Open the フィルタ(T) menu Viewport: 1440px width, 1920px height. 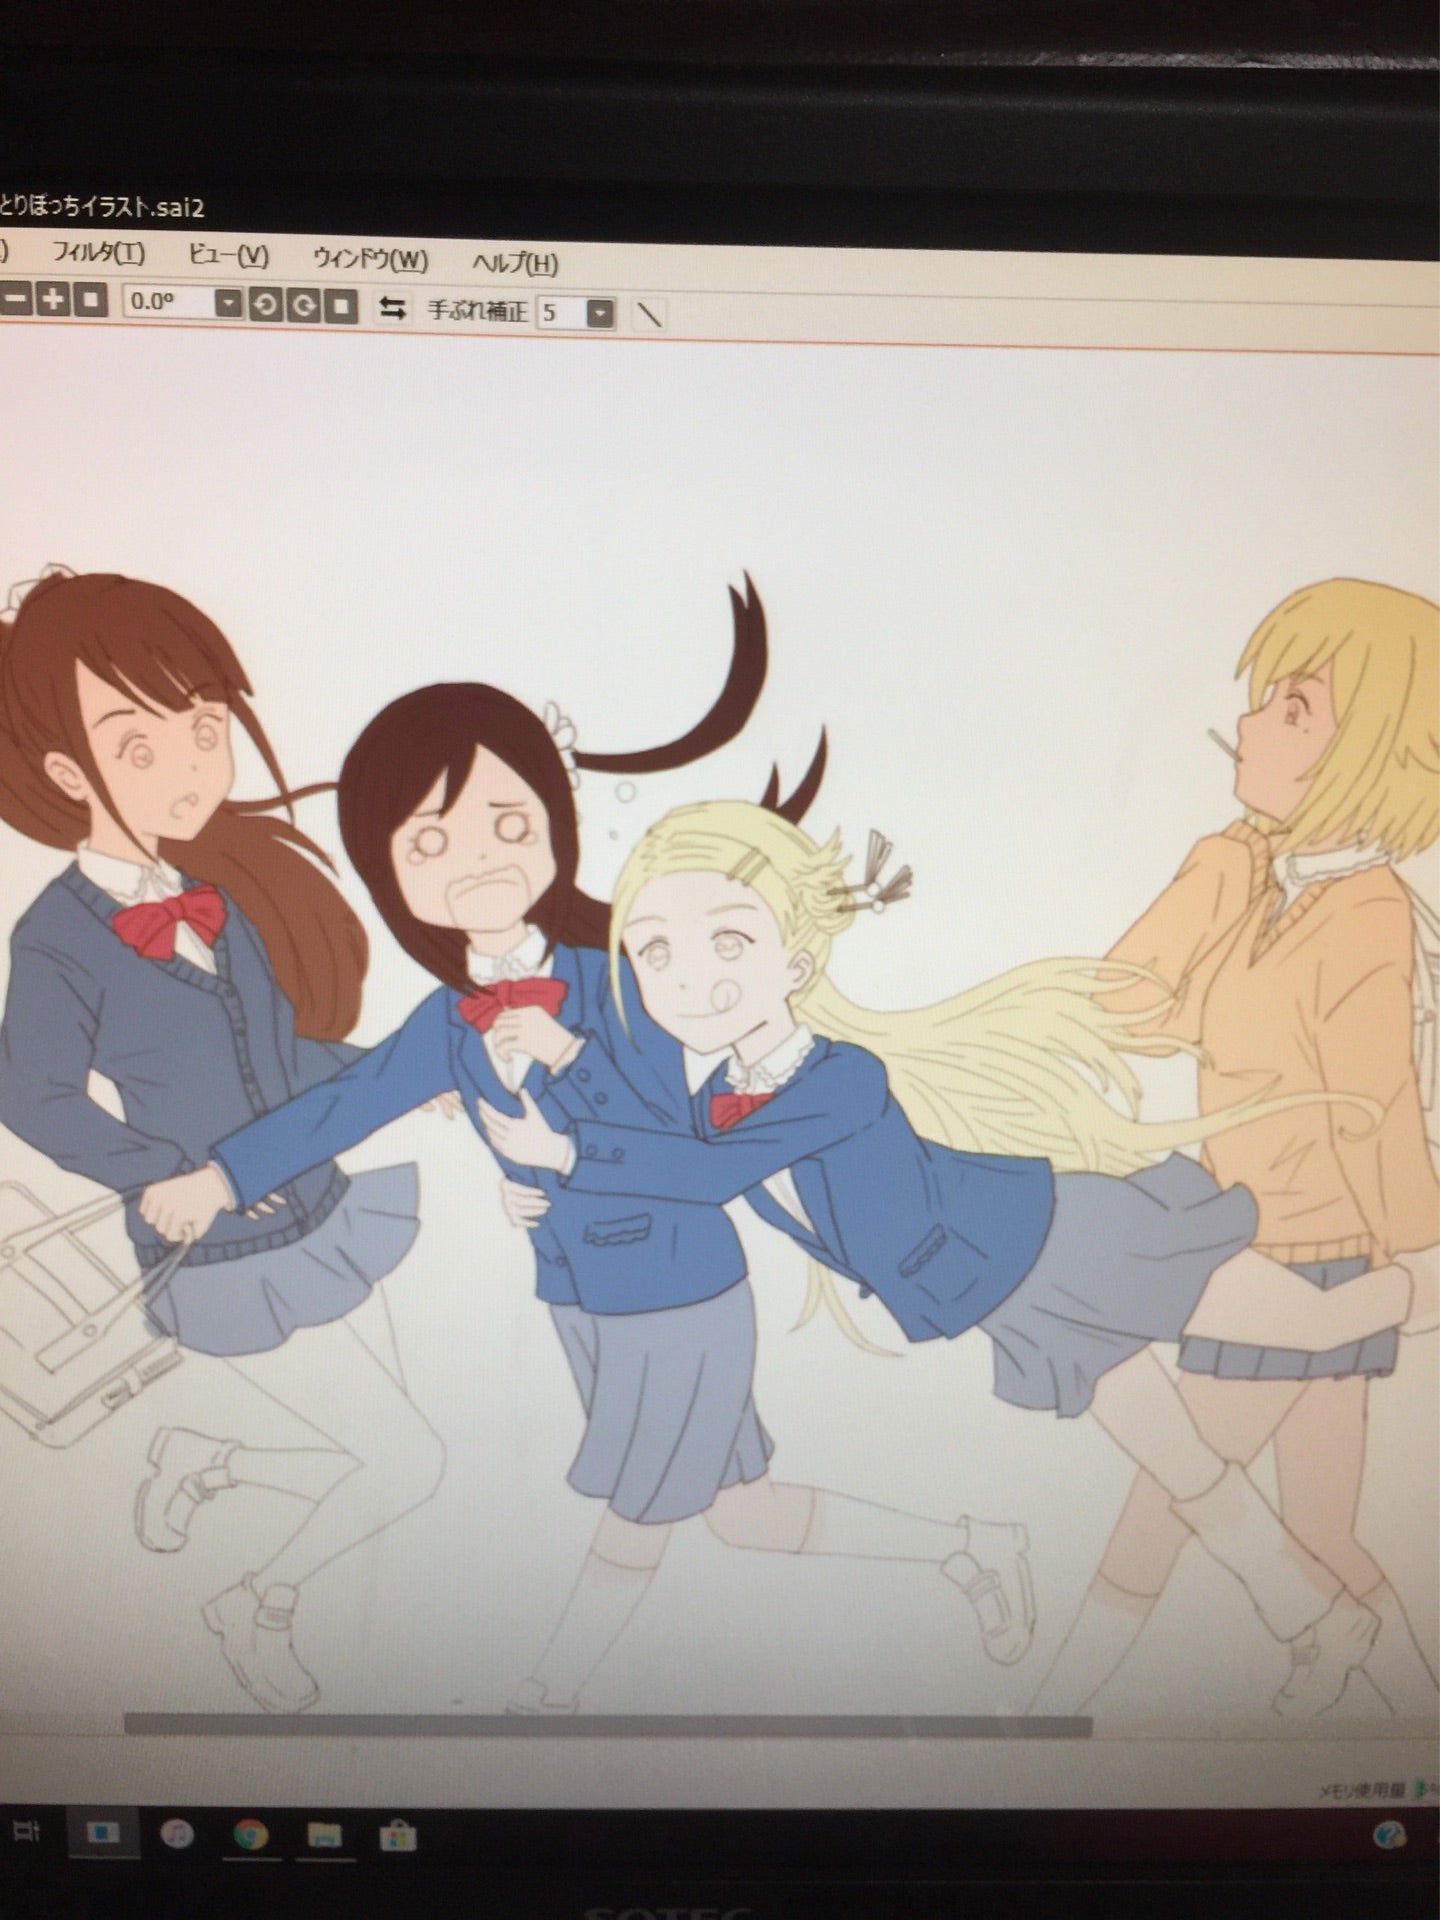coord(98,253)
